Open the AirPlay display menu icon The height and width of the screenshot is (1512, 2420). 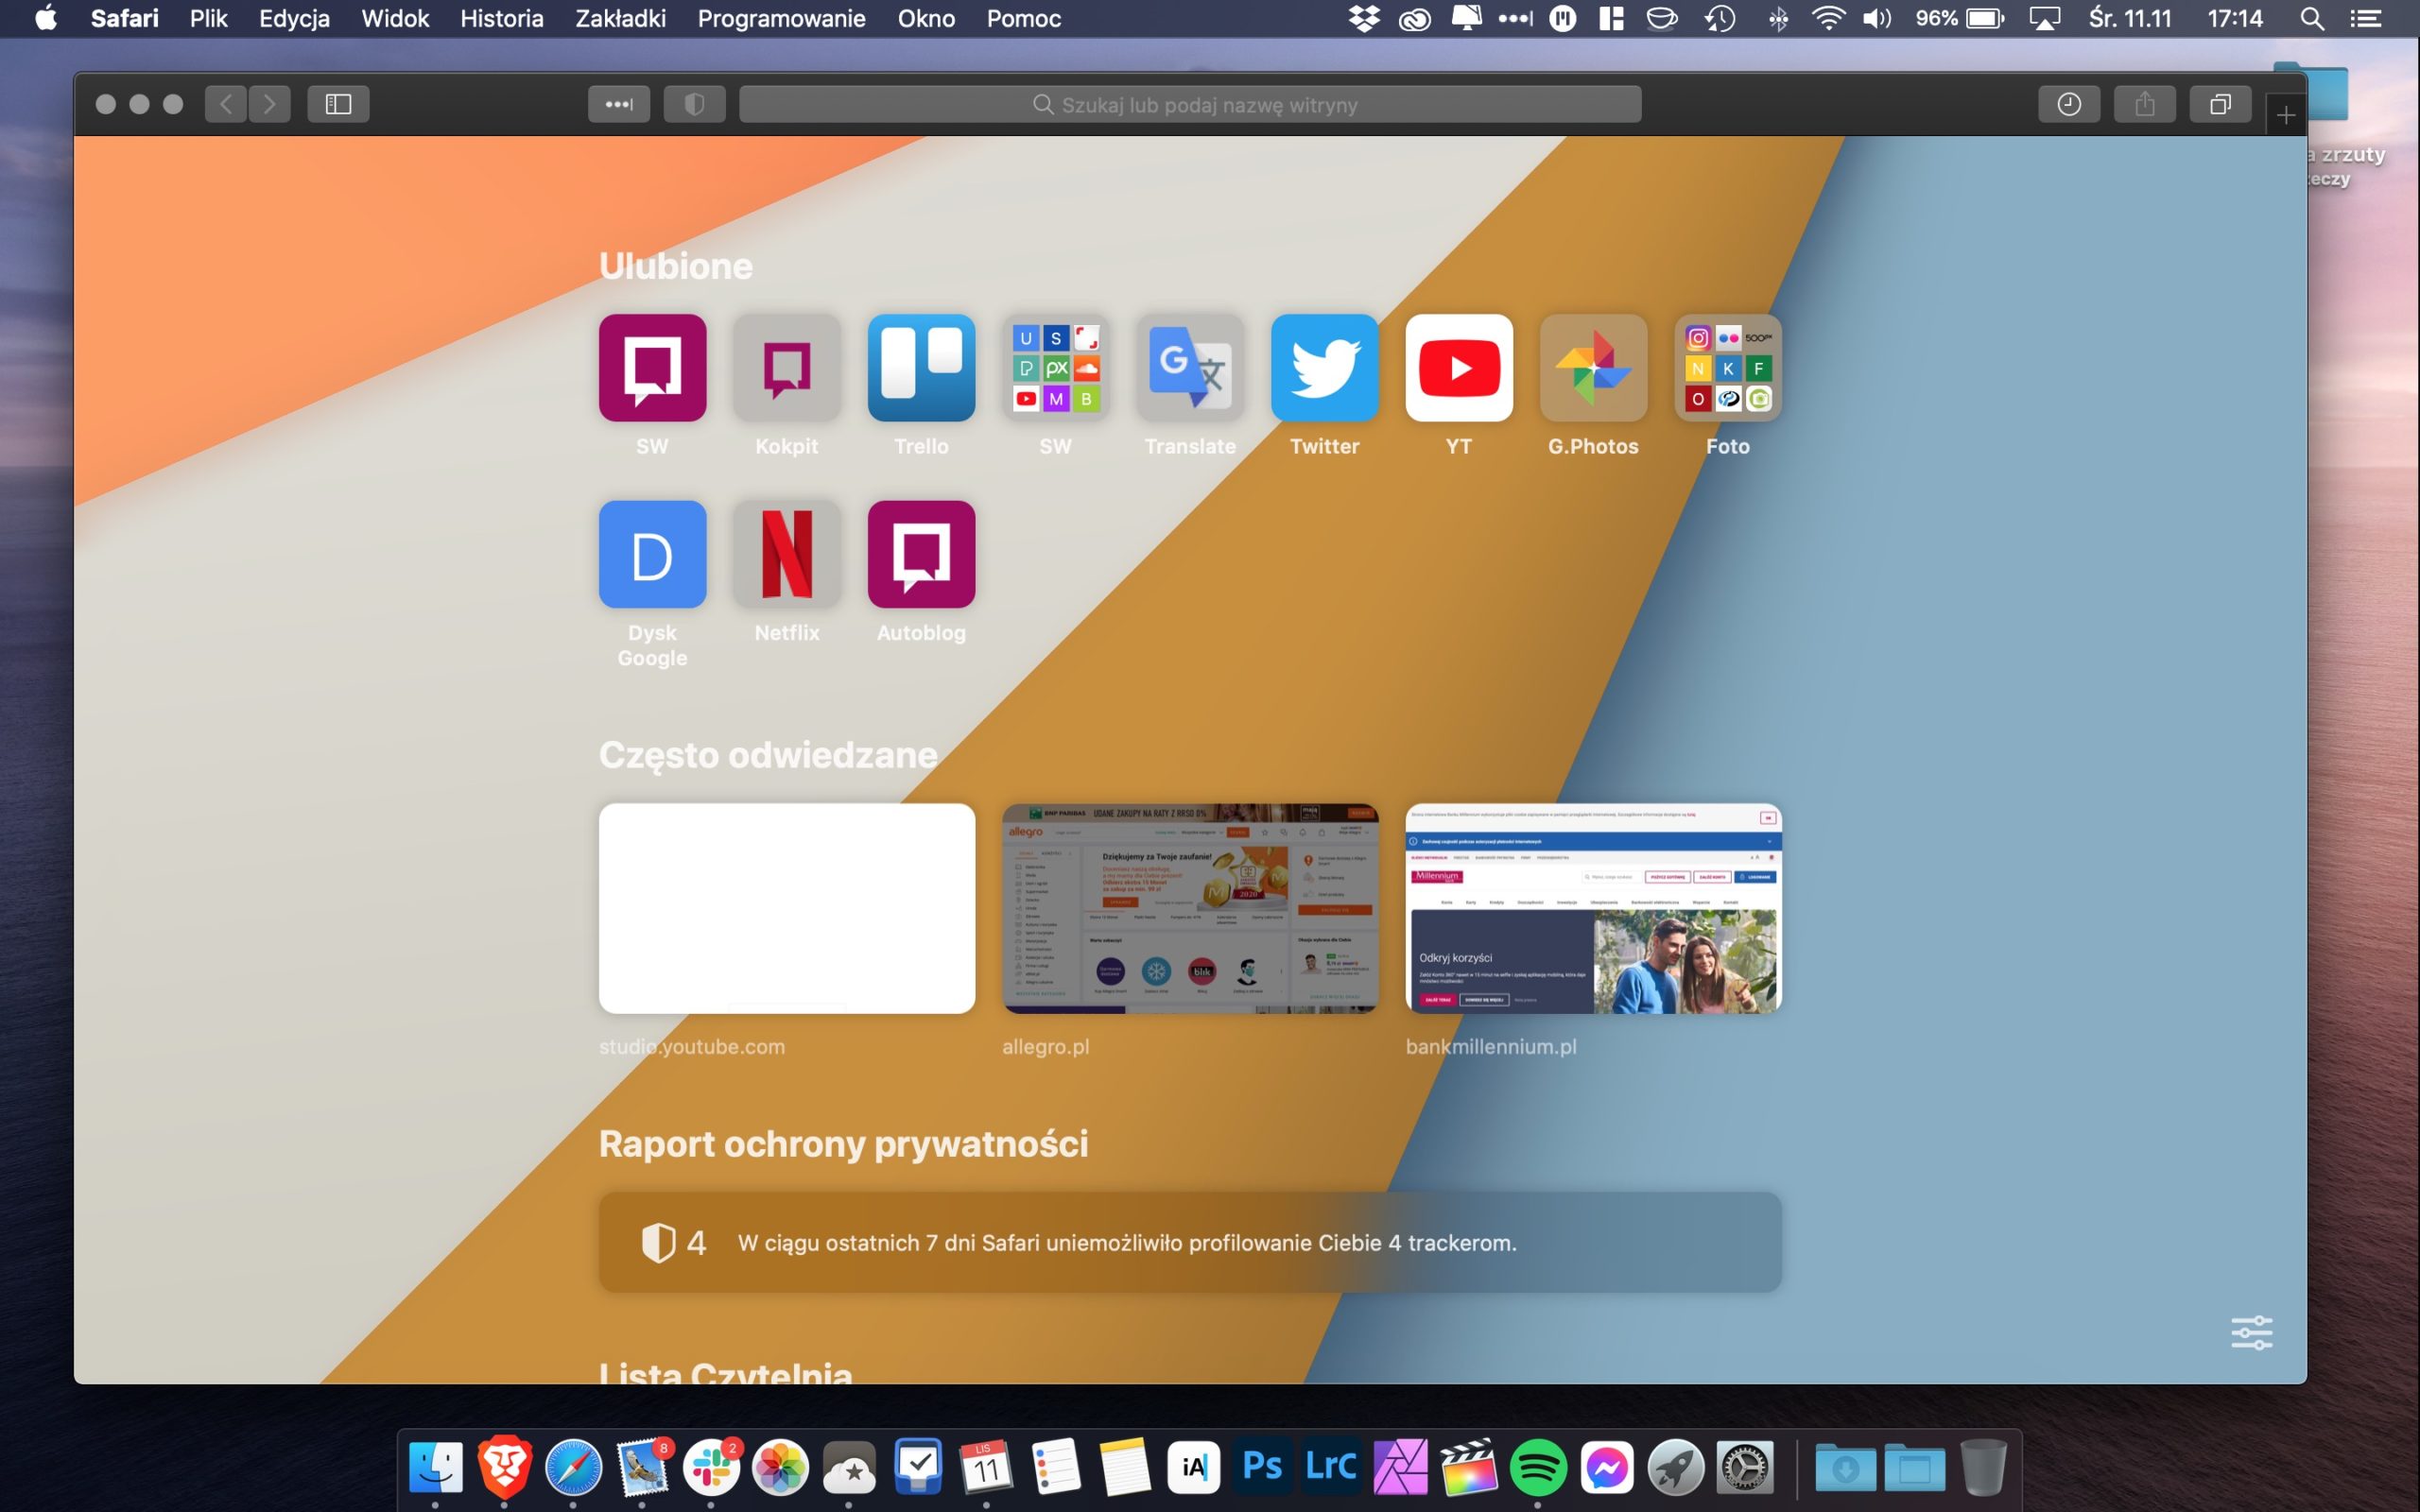pos(2045,18)
